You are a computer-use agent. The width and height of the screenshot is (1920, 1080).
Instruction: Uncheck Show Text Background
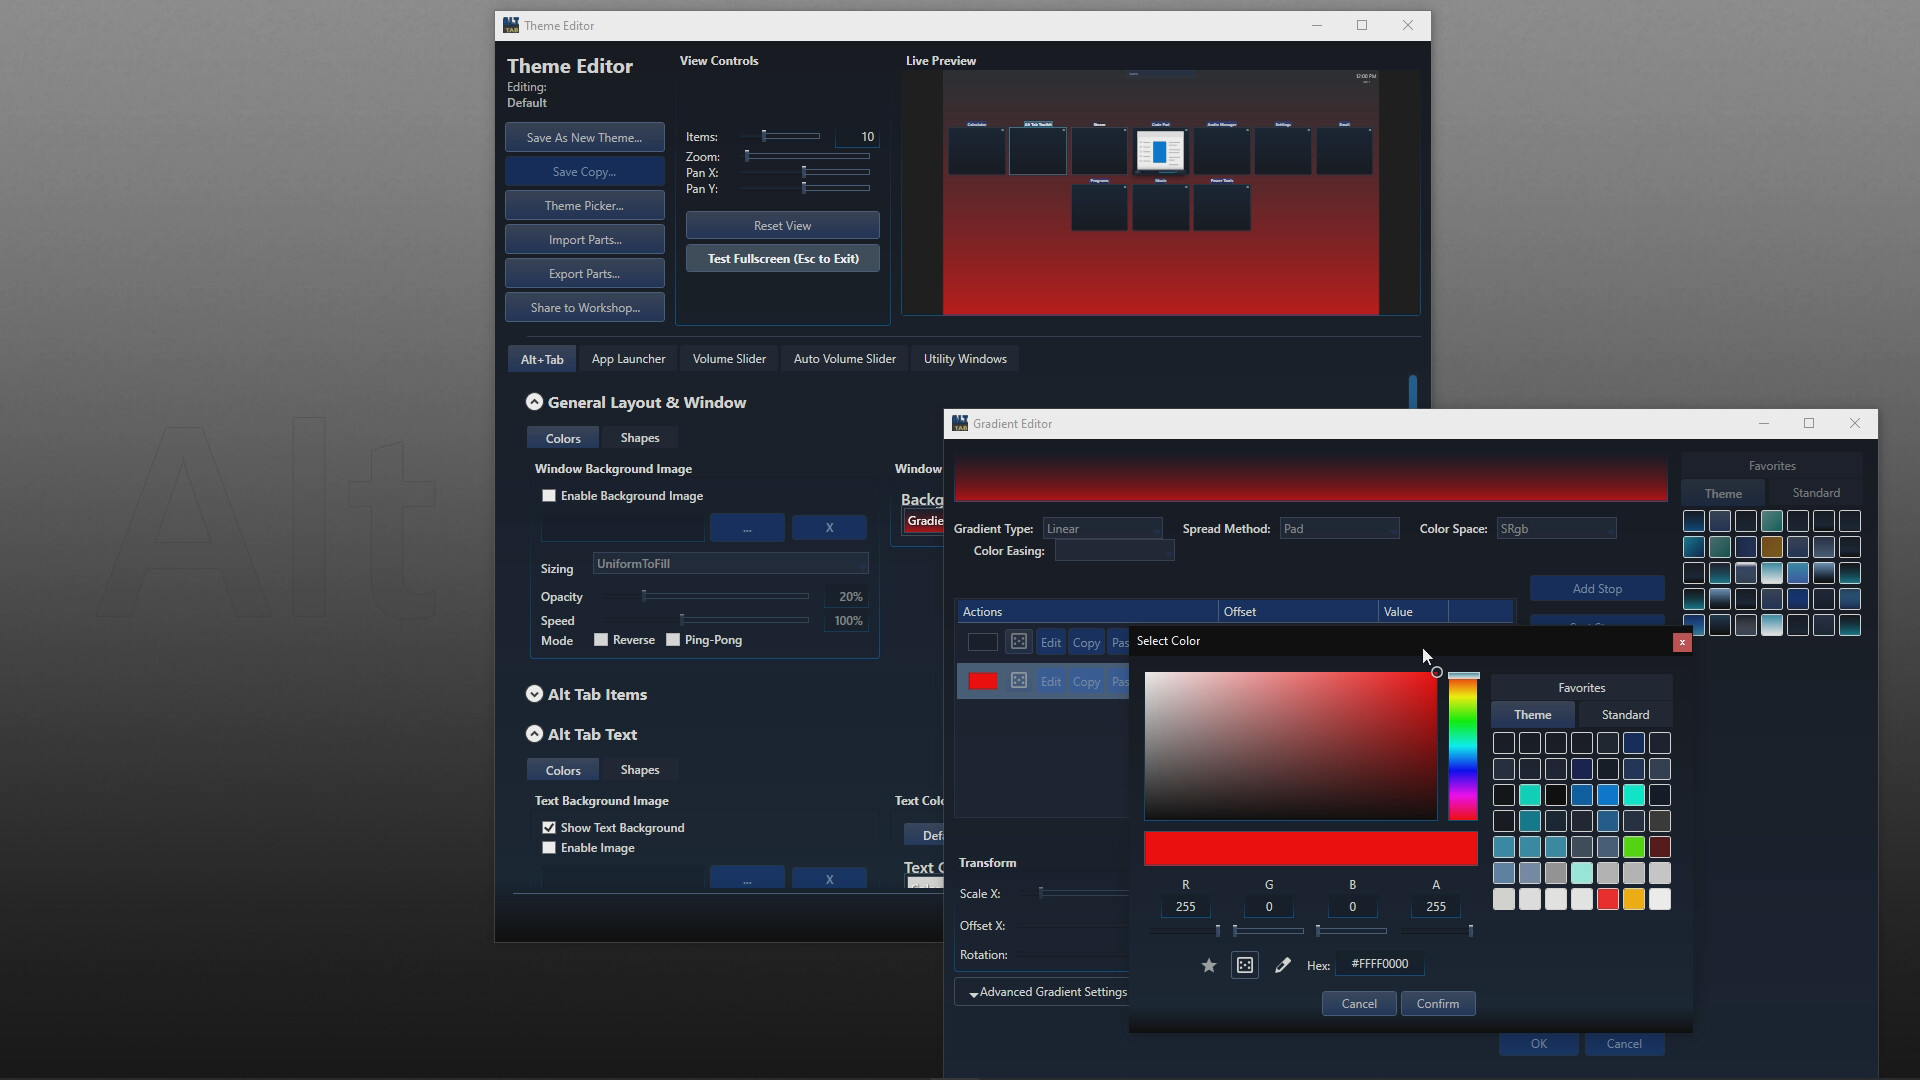point(549,827)
